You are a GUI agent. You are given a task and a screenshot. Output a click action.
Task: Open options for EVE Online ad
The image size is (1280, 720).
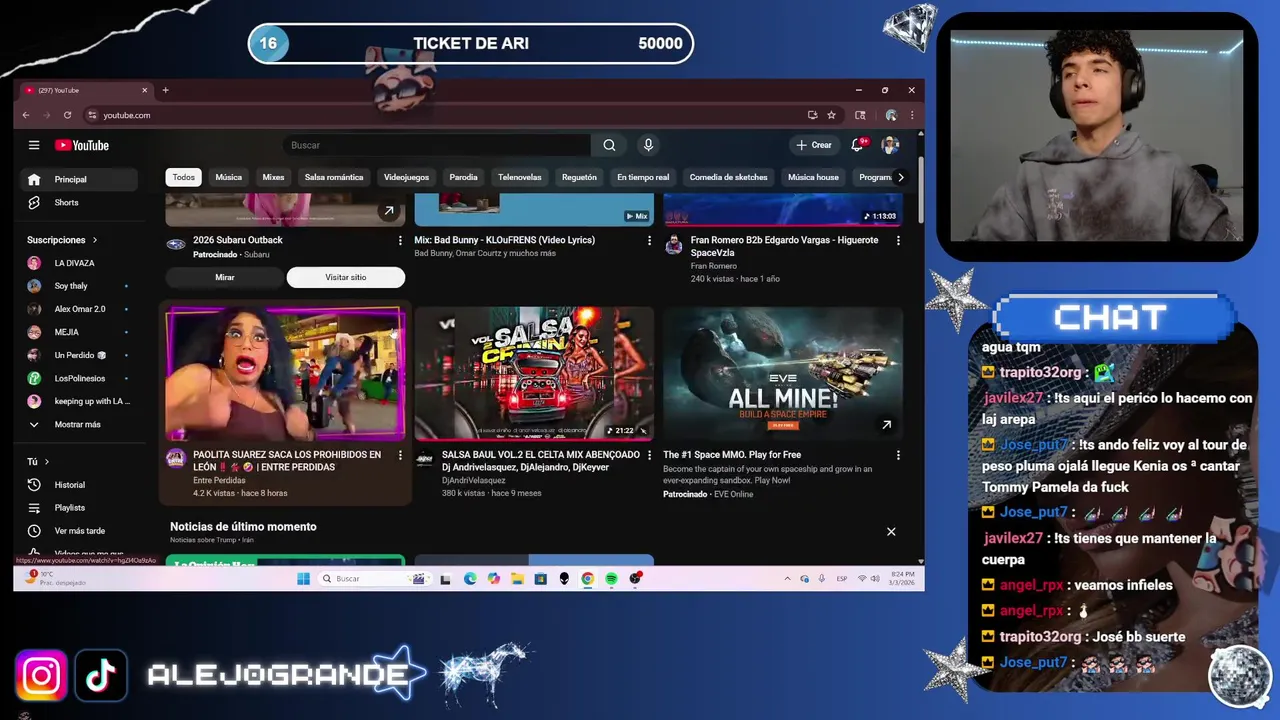pyautogui.click(x=898, y=456)
